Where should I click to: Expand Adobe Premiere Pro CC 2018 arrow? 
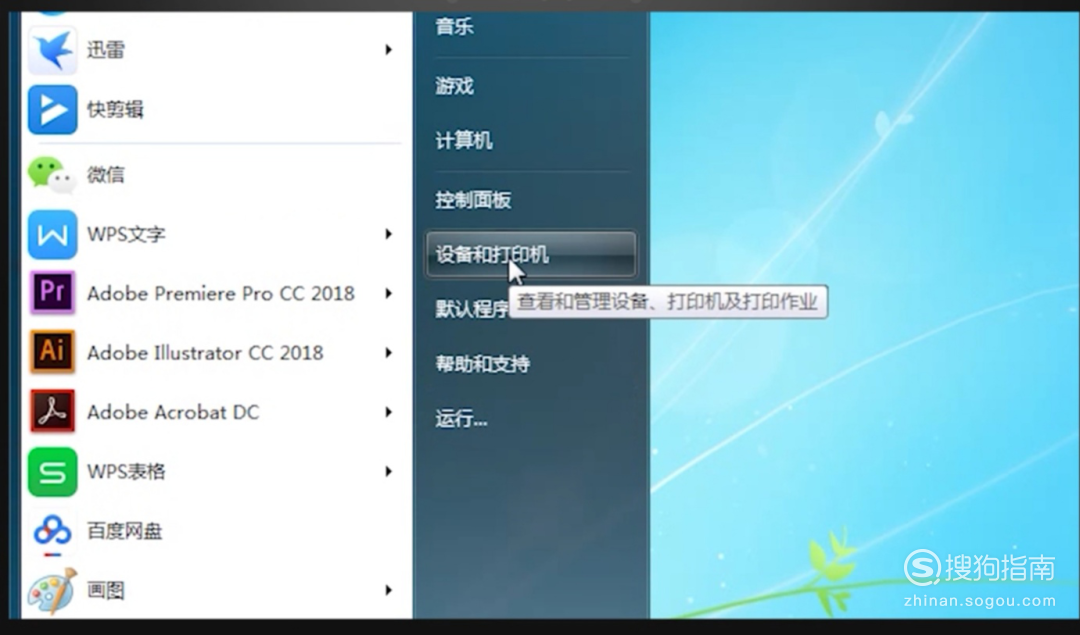click(x=388, y=293)
